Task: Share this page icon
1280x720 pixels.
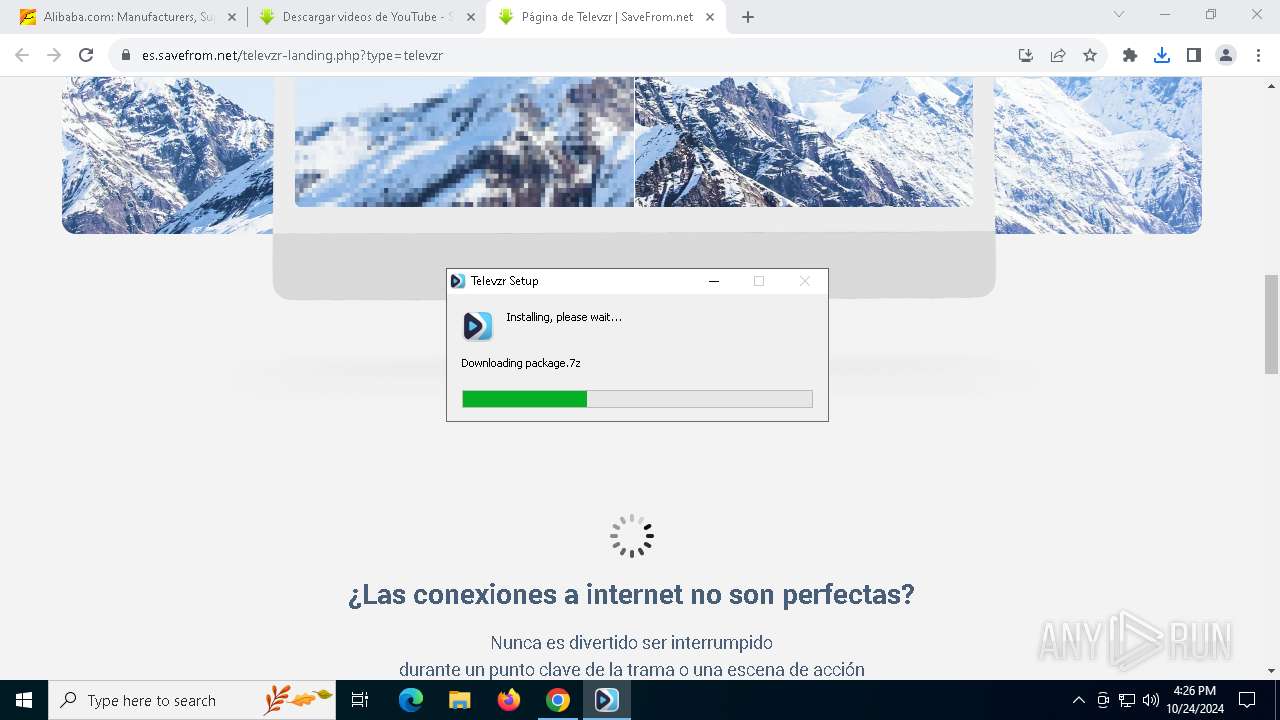Action: point(1058,55)
